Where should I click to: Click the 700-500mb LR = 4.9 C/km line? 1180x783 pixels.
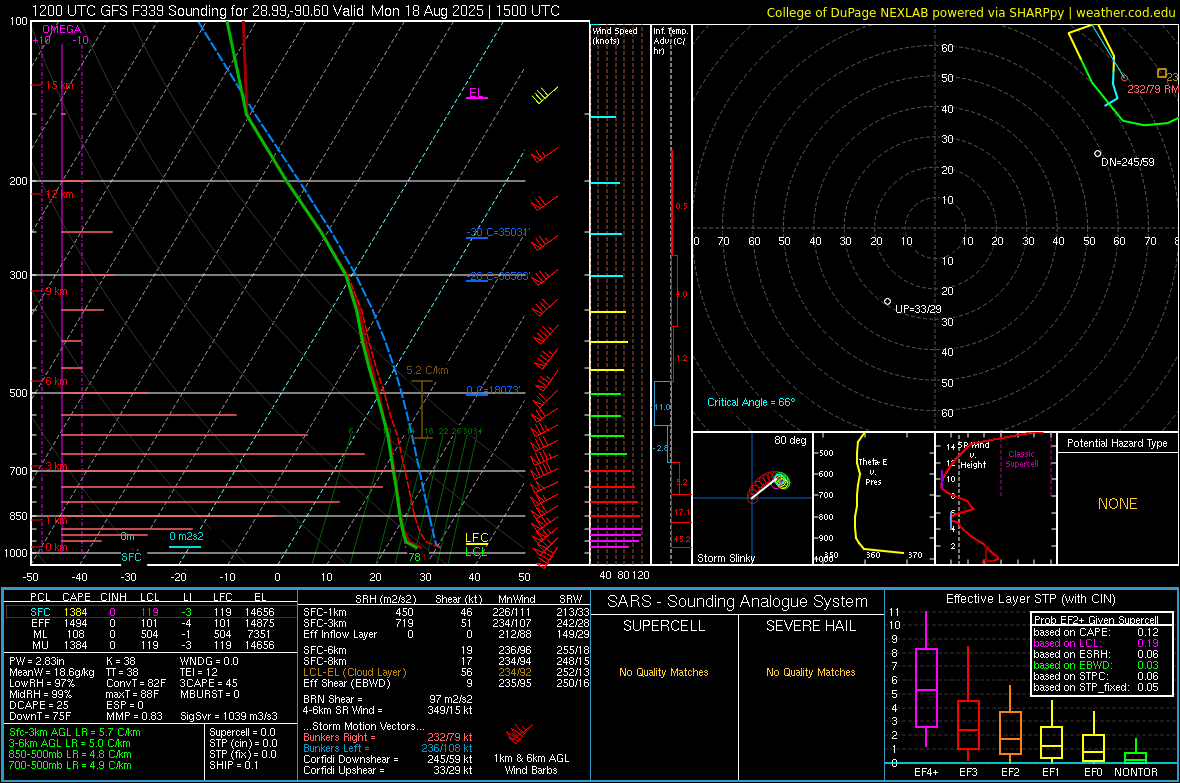tap(70, 765)
